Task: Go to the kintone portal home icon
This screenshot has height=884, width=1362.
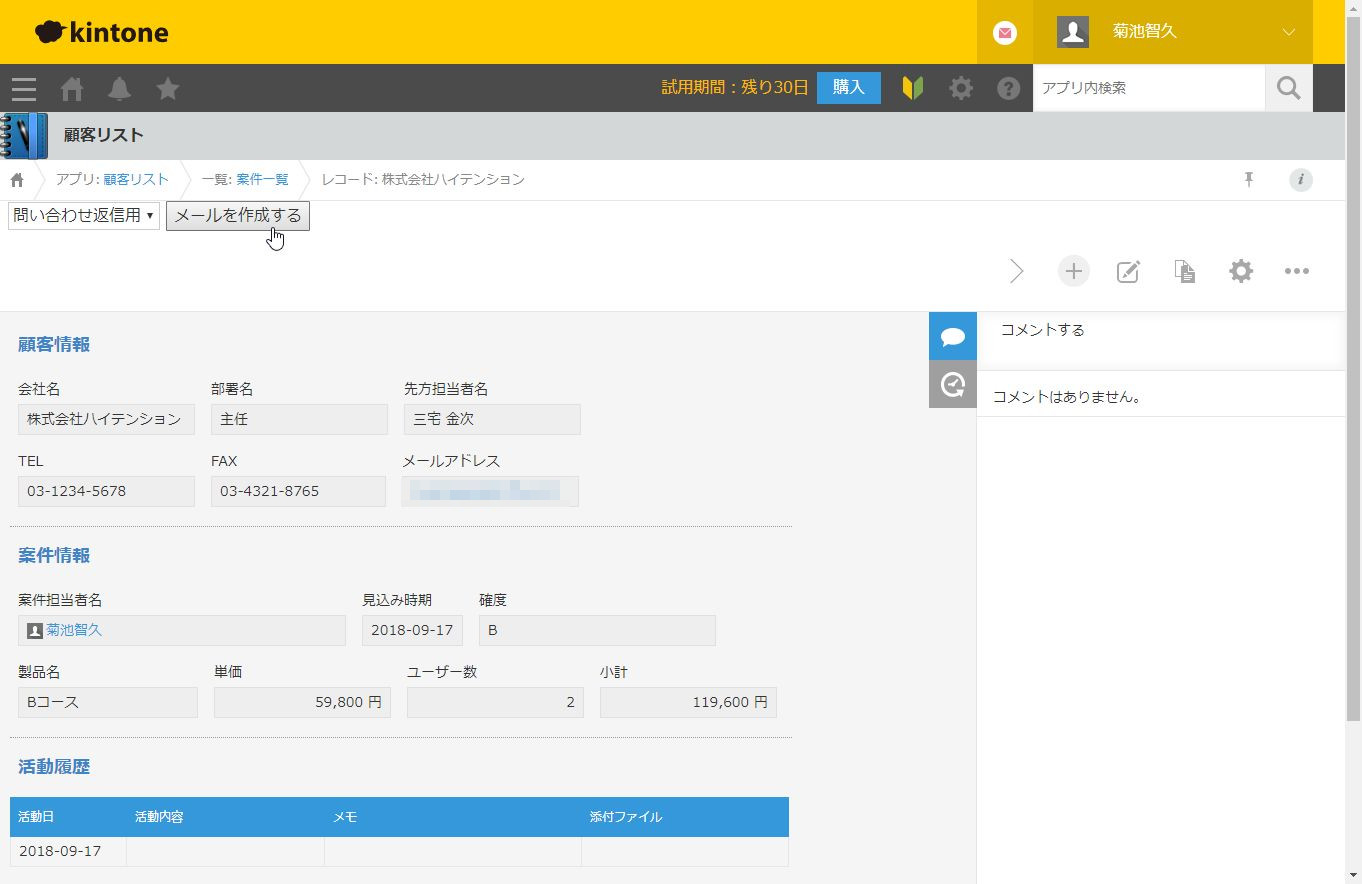Action: pyautogui.click(x=72, y=89)
